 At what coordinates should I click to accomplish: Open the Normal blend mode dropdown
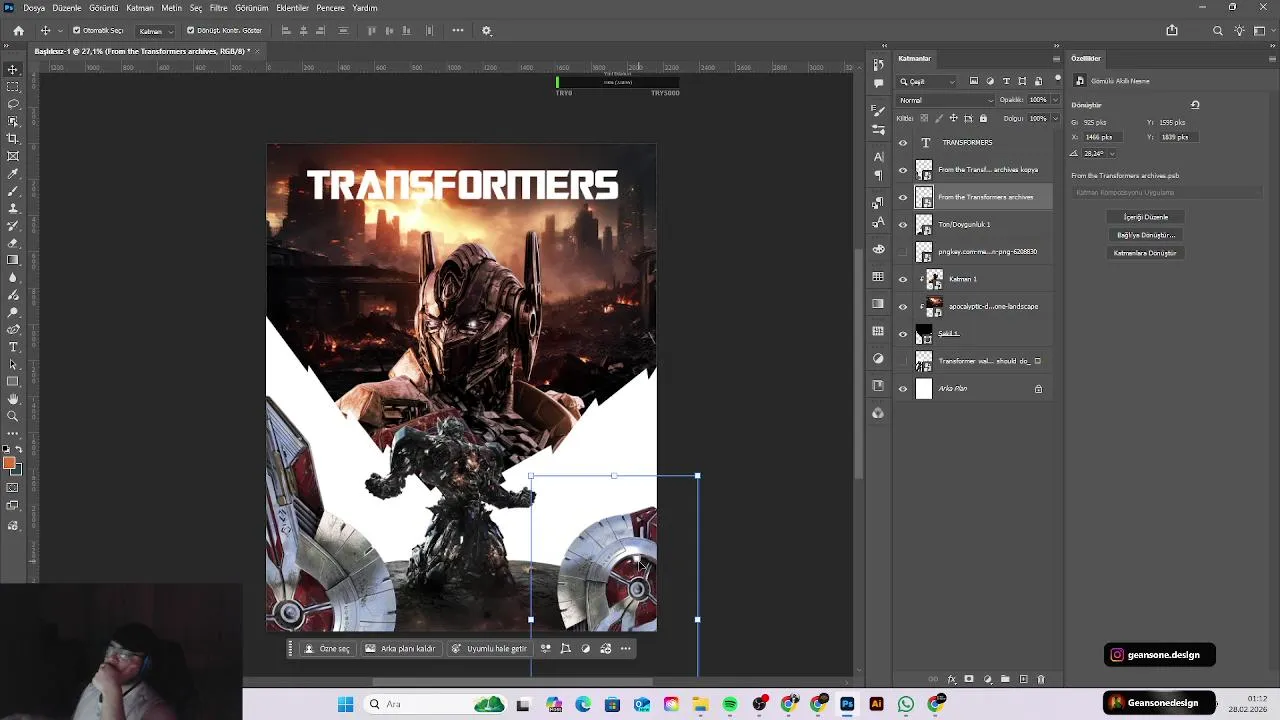[946, 100]
